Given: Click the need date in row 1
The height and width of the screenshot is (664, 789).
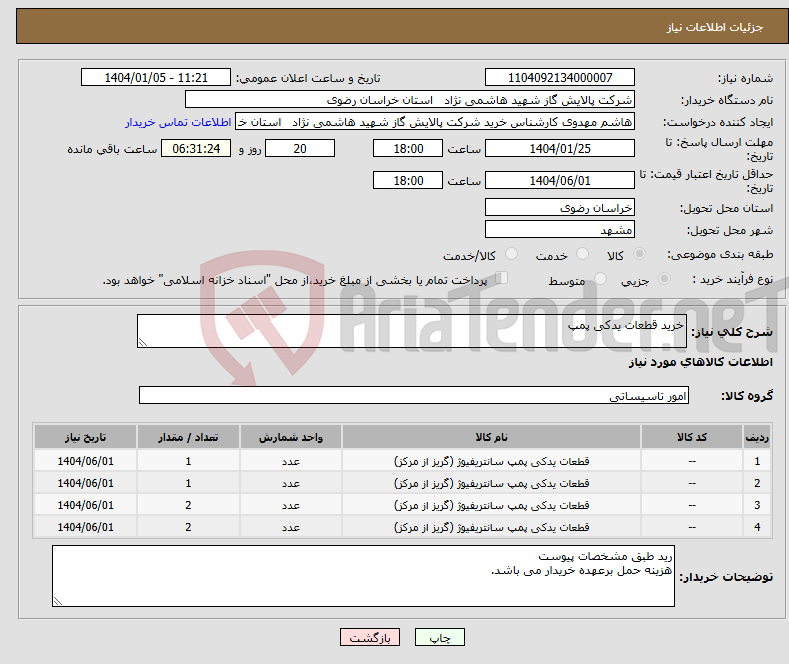Looking at the screenshot, I should pyautogui.click(x=86, y=461).
